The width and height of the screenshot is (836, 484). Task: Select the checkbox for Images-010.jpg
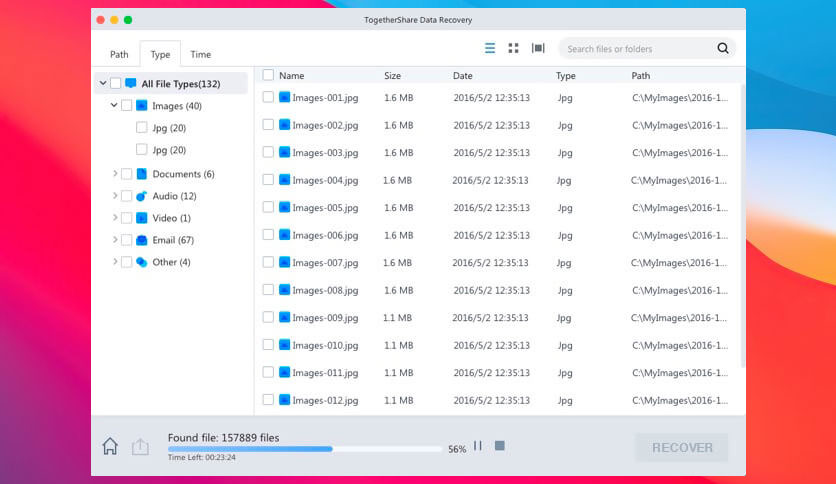pos(268,345)
